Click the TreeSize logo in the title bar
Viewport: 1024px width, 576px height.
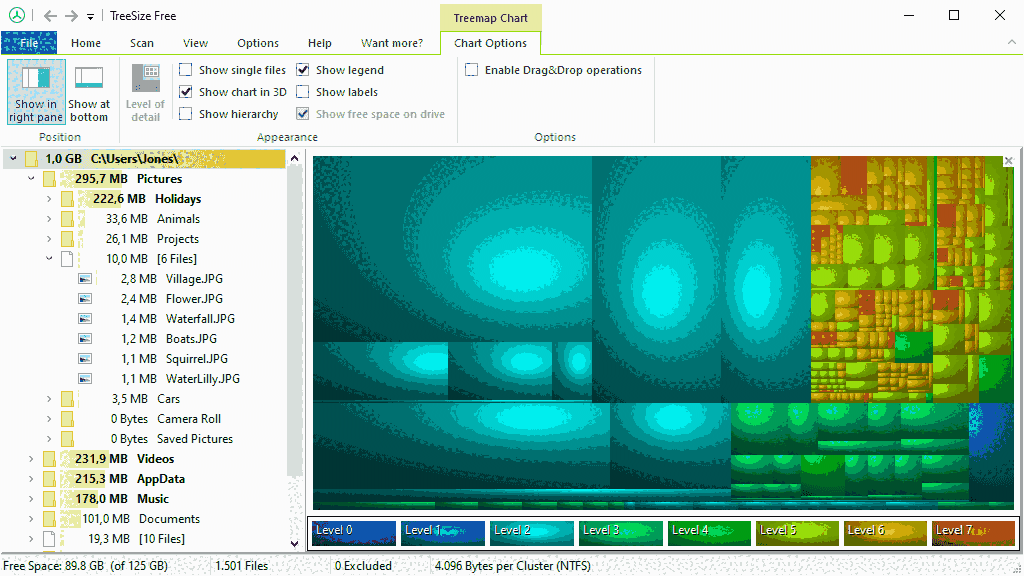16,15
